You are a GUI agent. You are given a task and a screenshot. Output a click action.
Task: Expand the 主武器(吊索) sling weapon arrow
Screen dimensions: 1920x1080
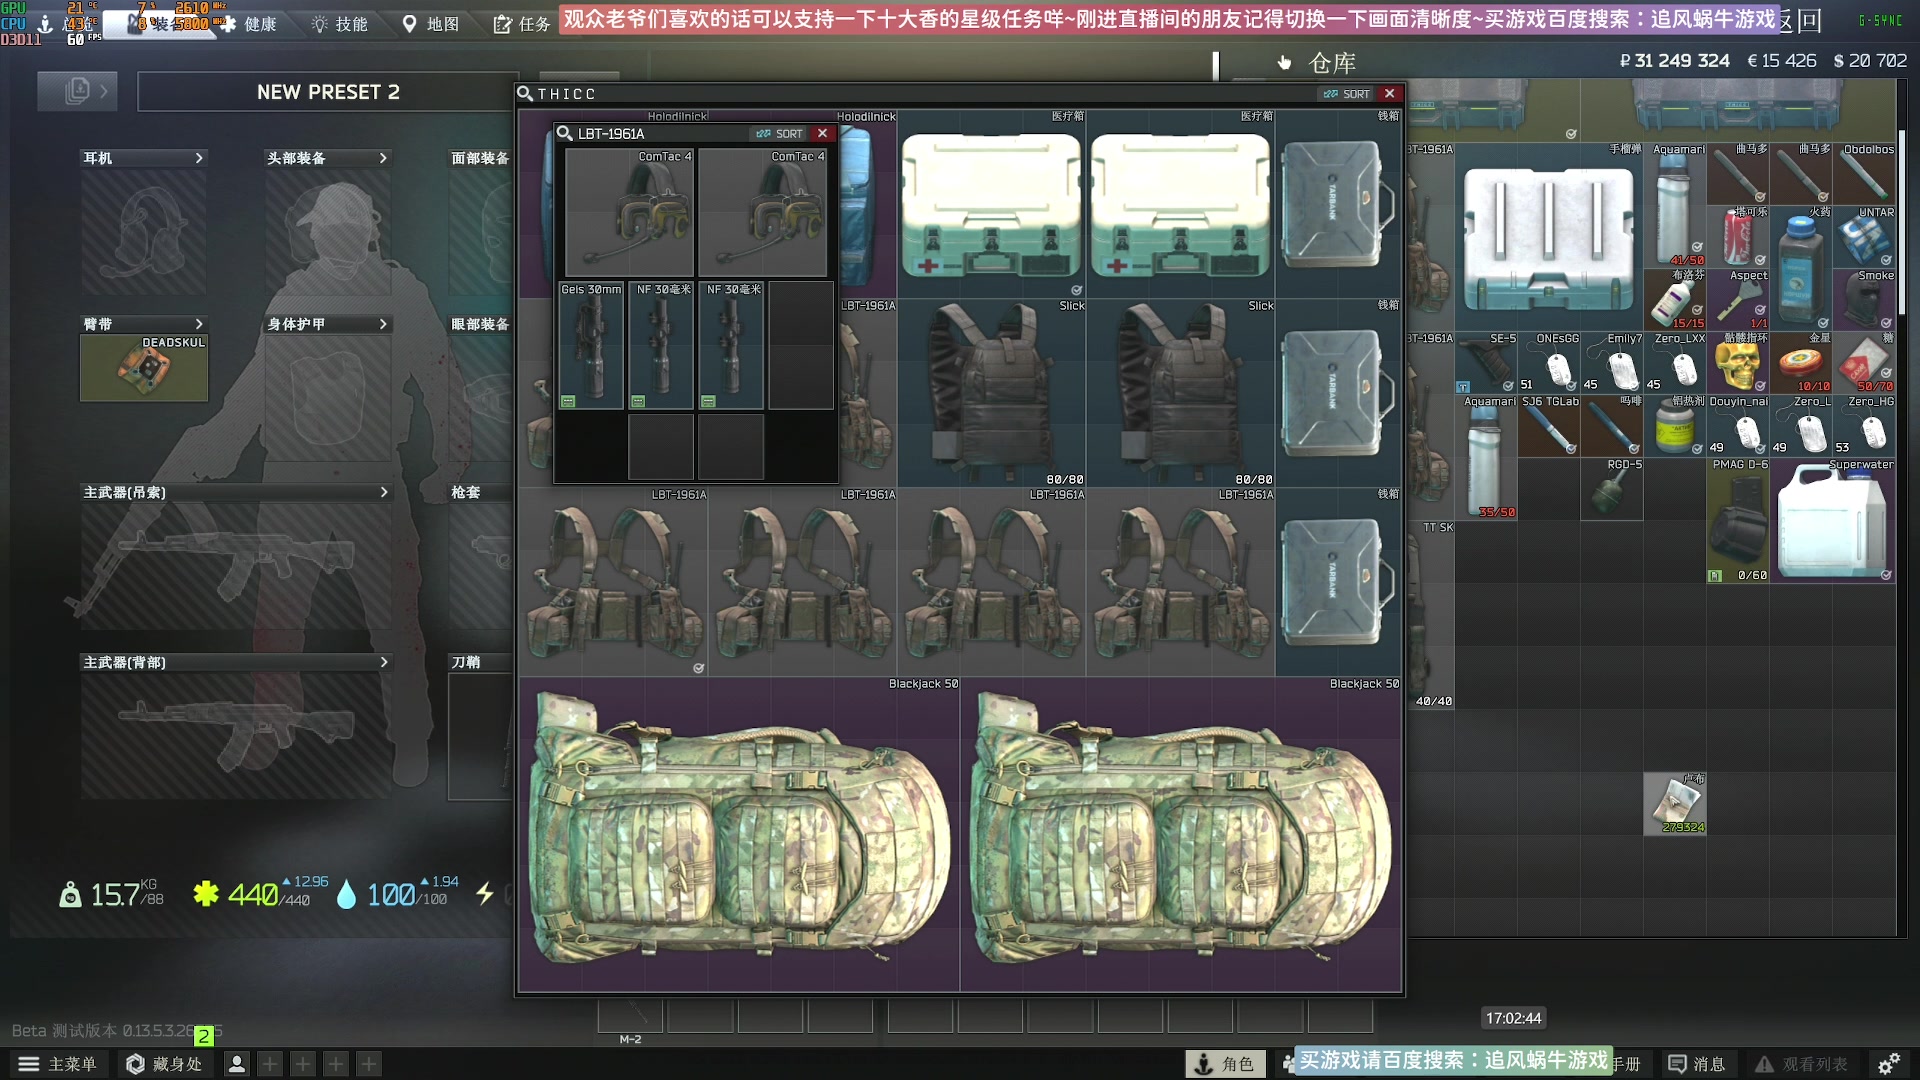point(383,492)
